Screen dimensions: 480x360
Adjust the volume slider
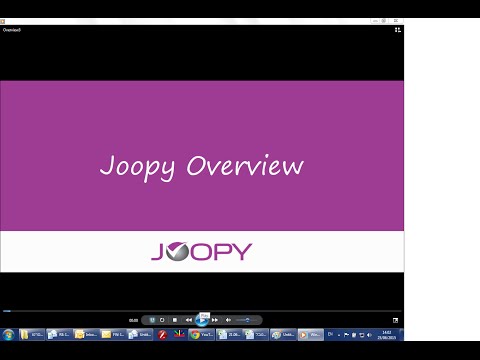click(247, 320)
